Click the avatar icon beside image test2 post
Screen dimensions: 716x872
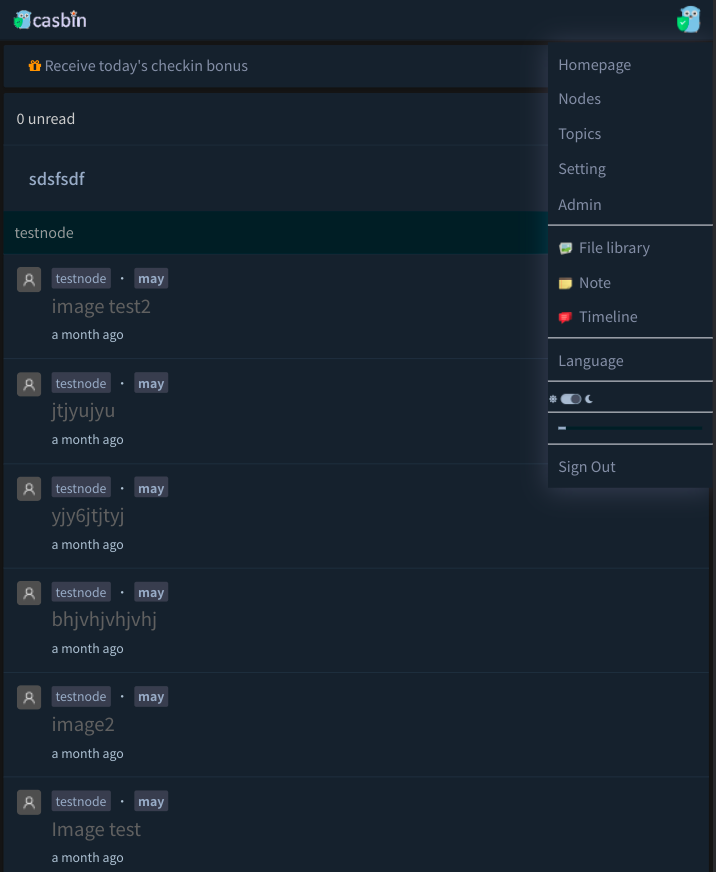[28, 279]
